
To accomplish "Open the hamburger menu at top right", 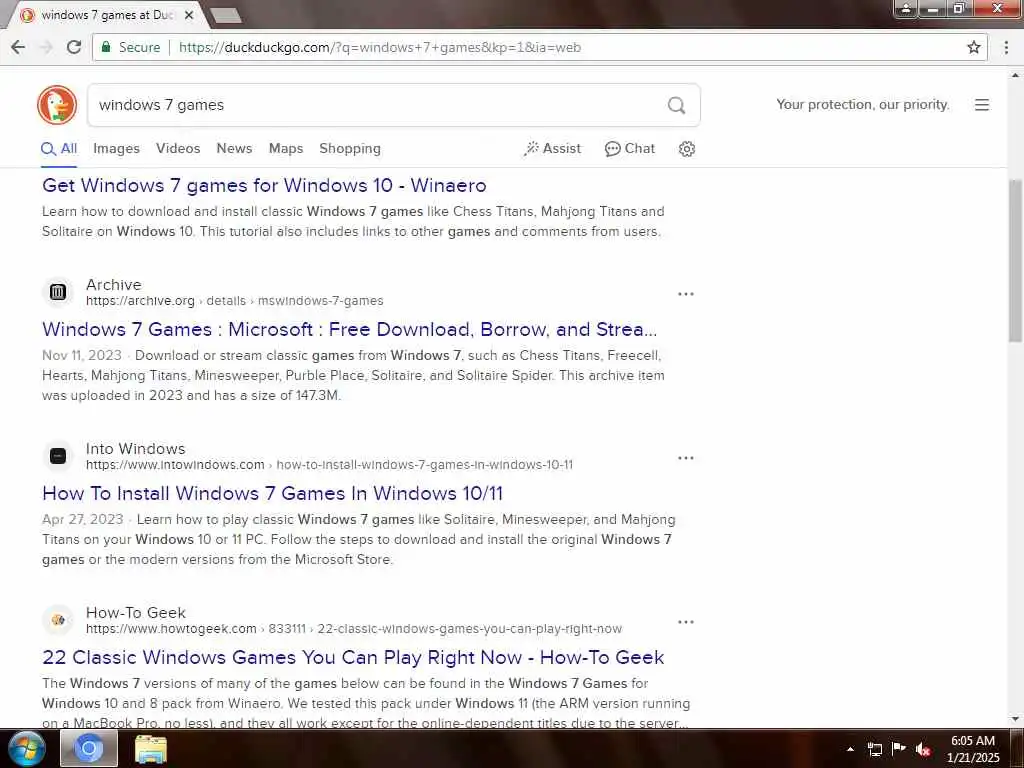I will 982,105.
